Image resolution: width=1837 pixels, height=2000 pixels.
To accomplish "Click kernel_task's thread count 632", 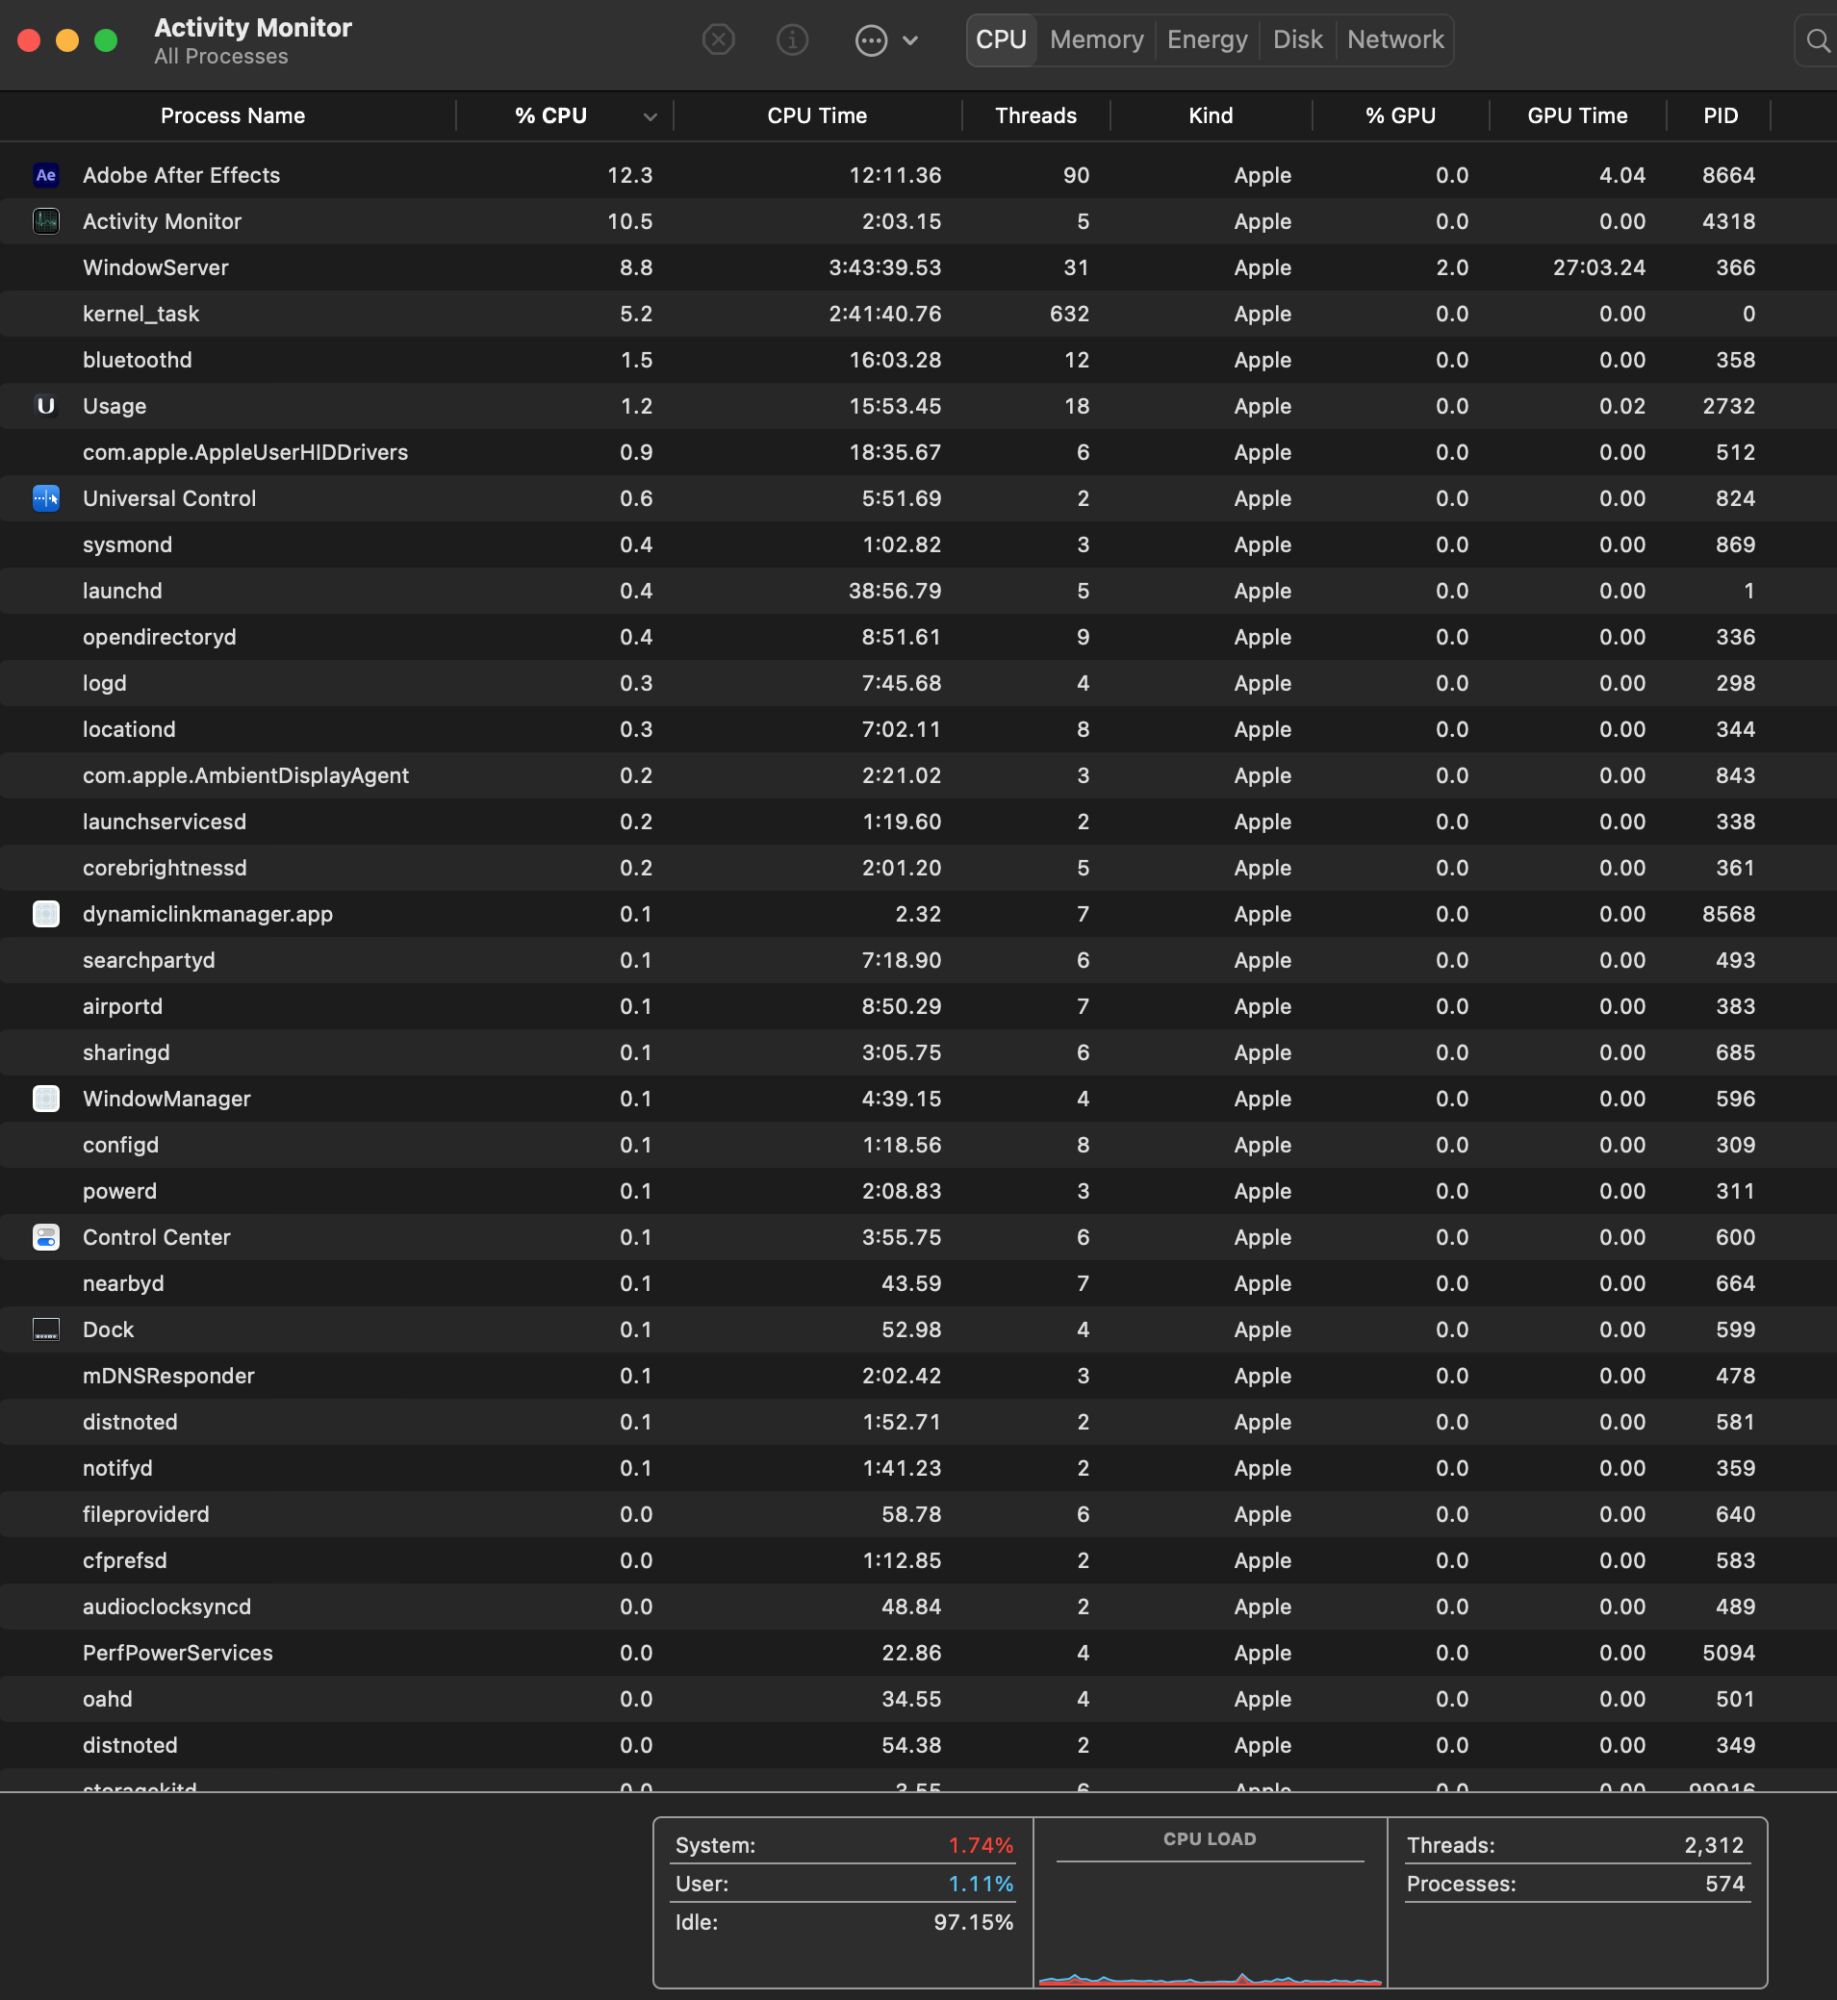I will pos(1069,314).
